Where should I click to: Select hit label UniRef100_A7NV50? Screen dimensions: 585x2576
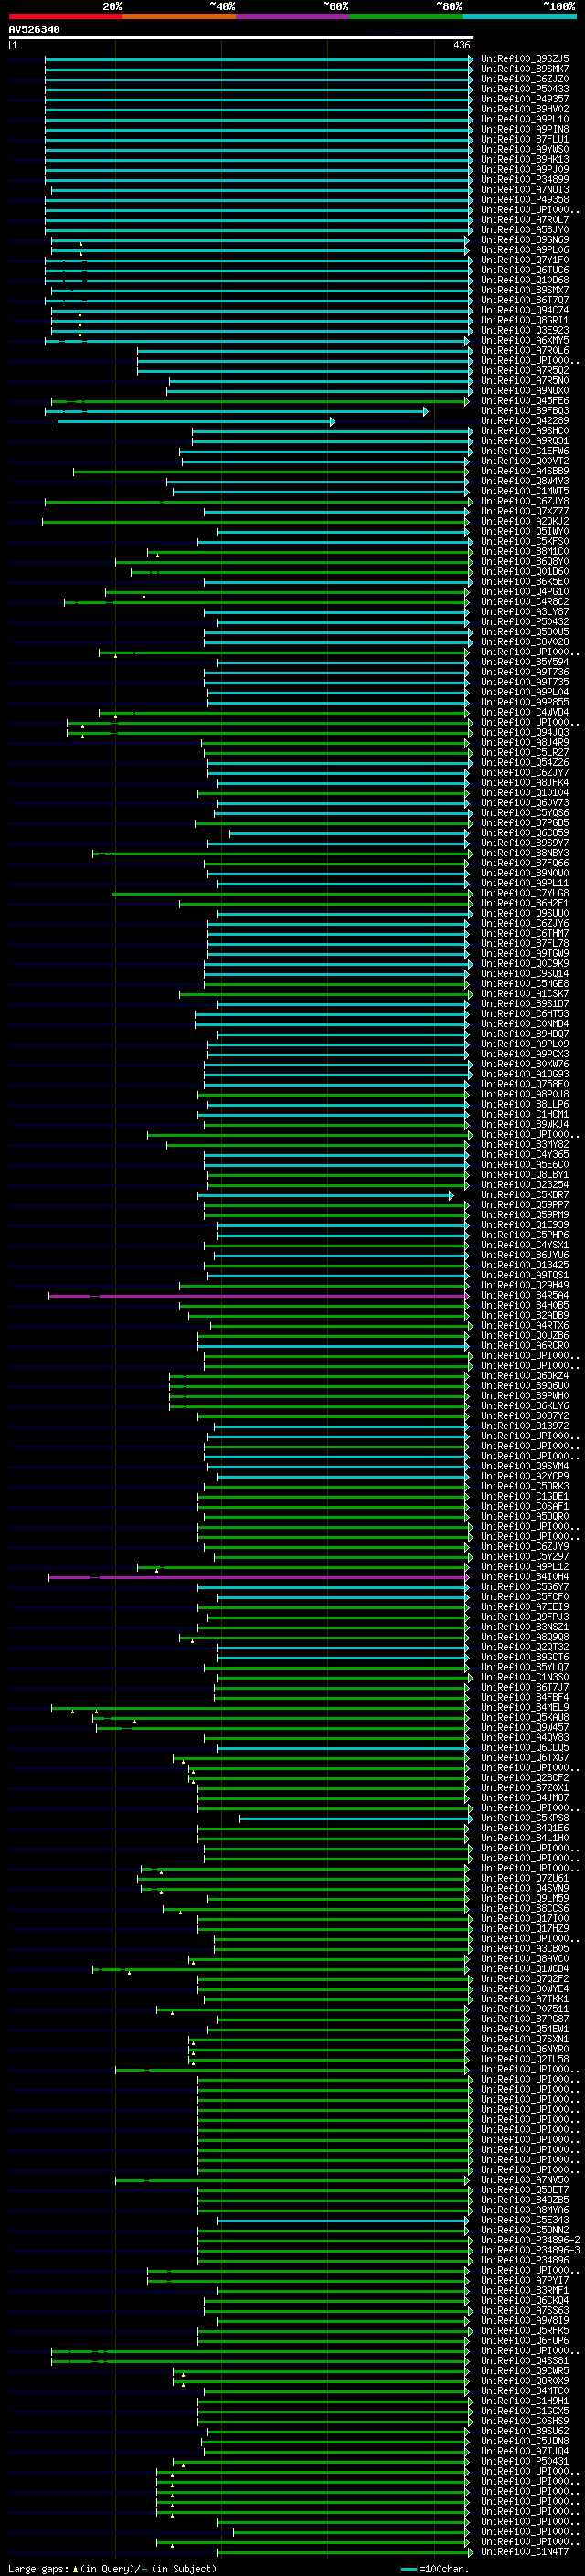coord(525,2180)
